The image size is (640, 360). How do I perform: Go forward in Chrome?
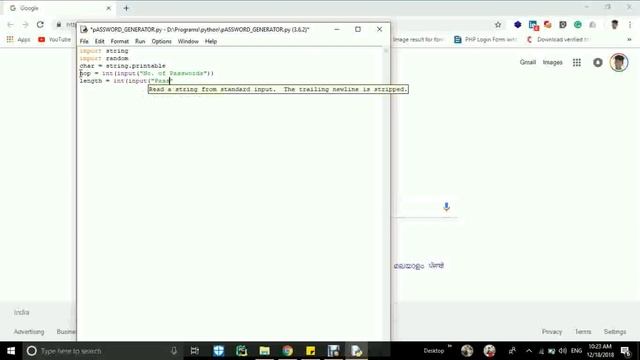click(x=25, y=25)
